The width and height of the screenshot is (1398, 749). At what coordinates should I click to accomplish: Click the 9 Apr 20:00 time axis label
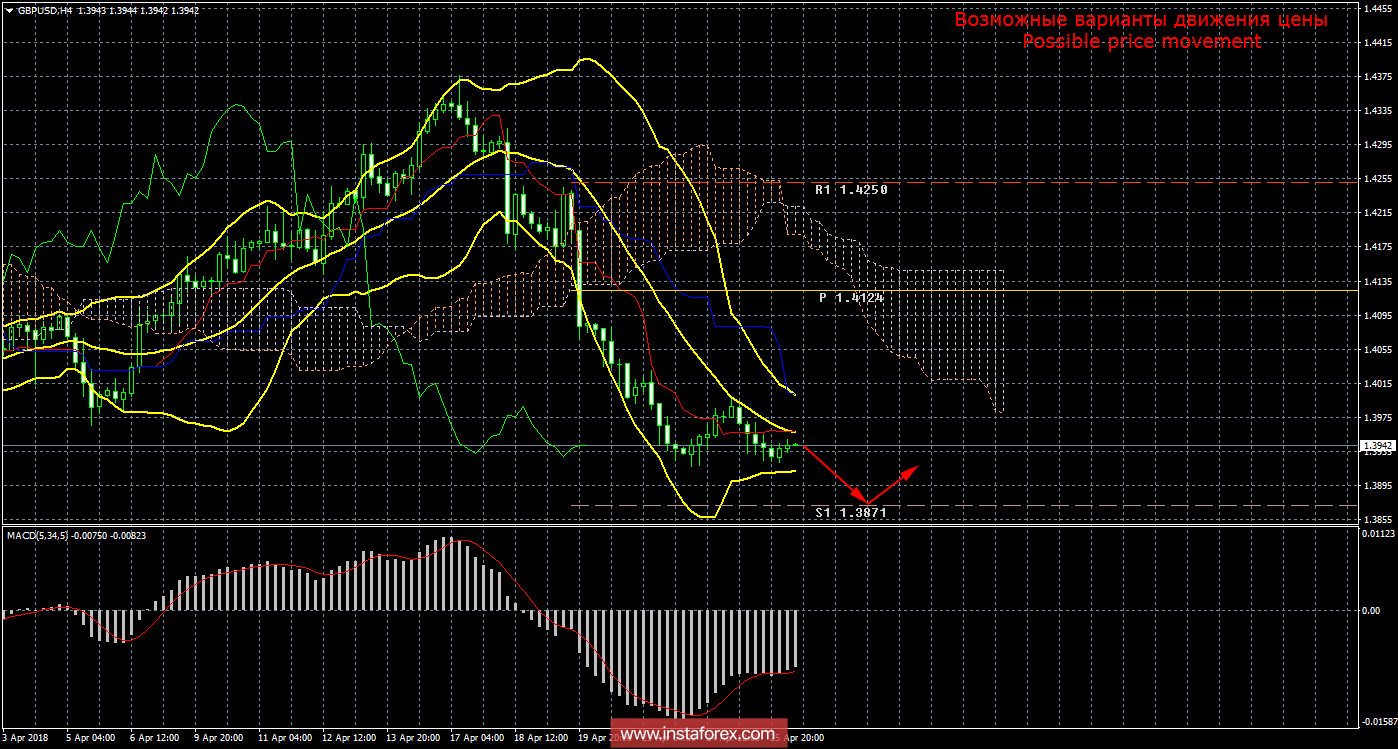pos(219,739)
